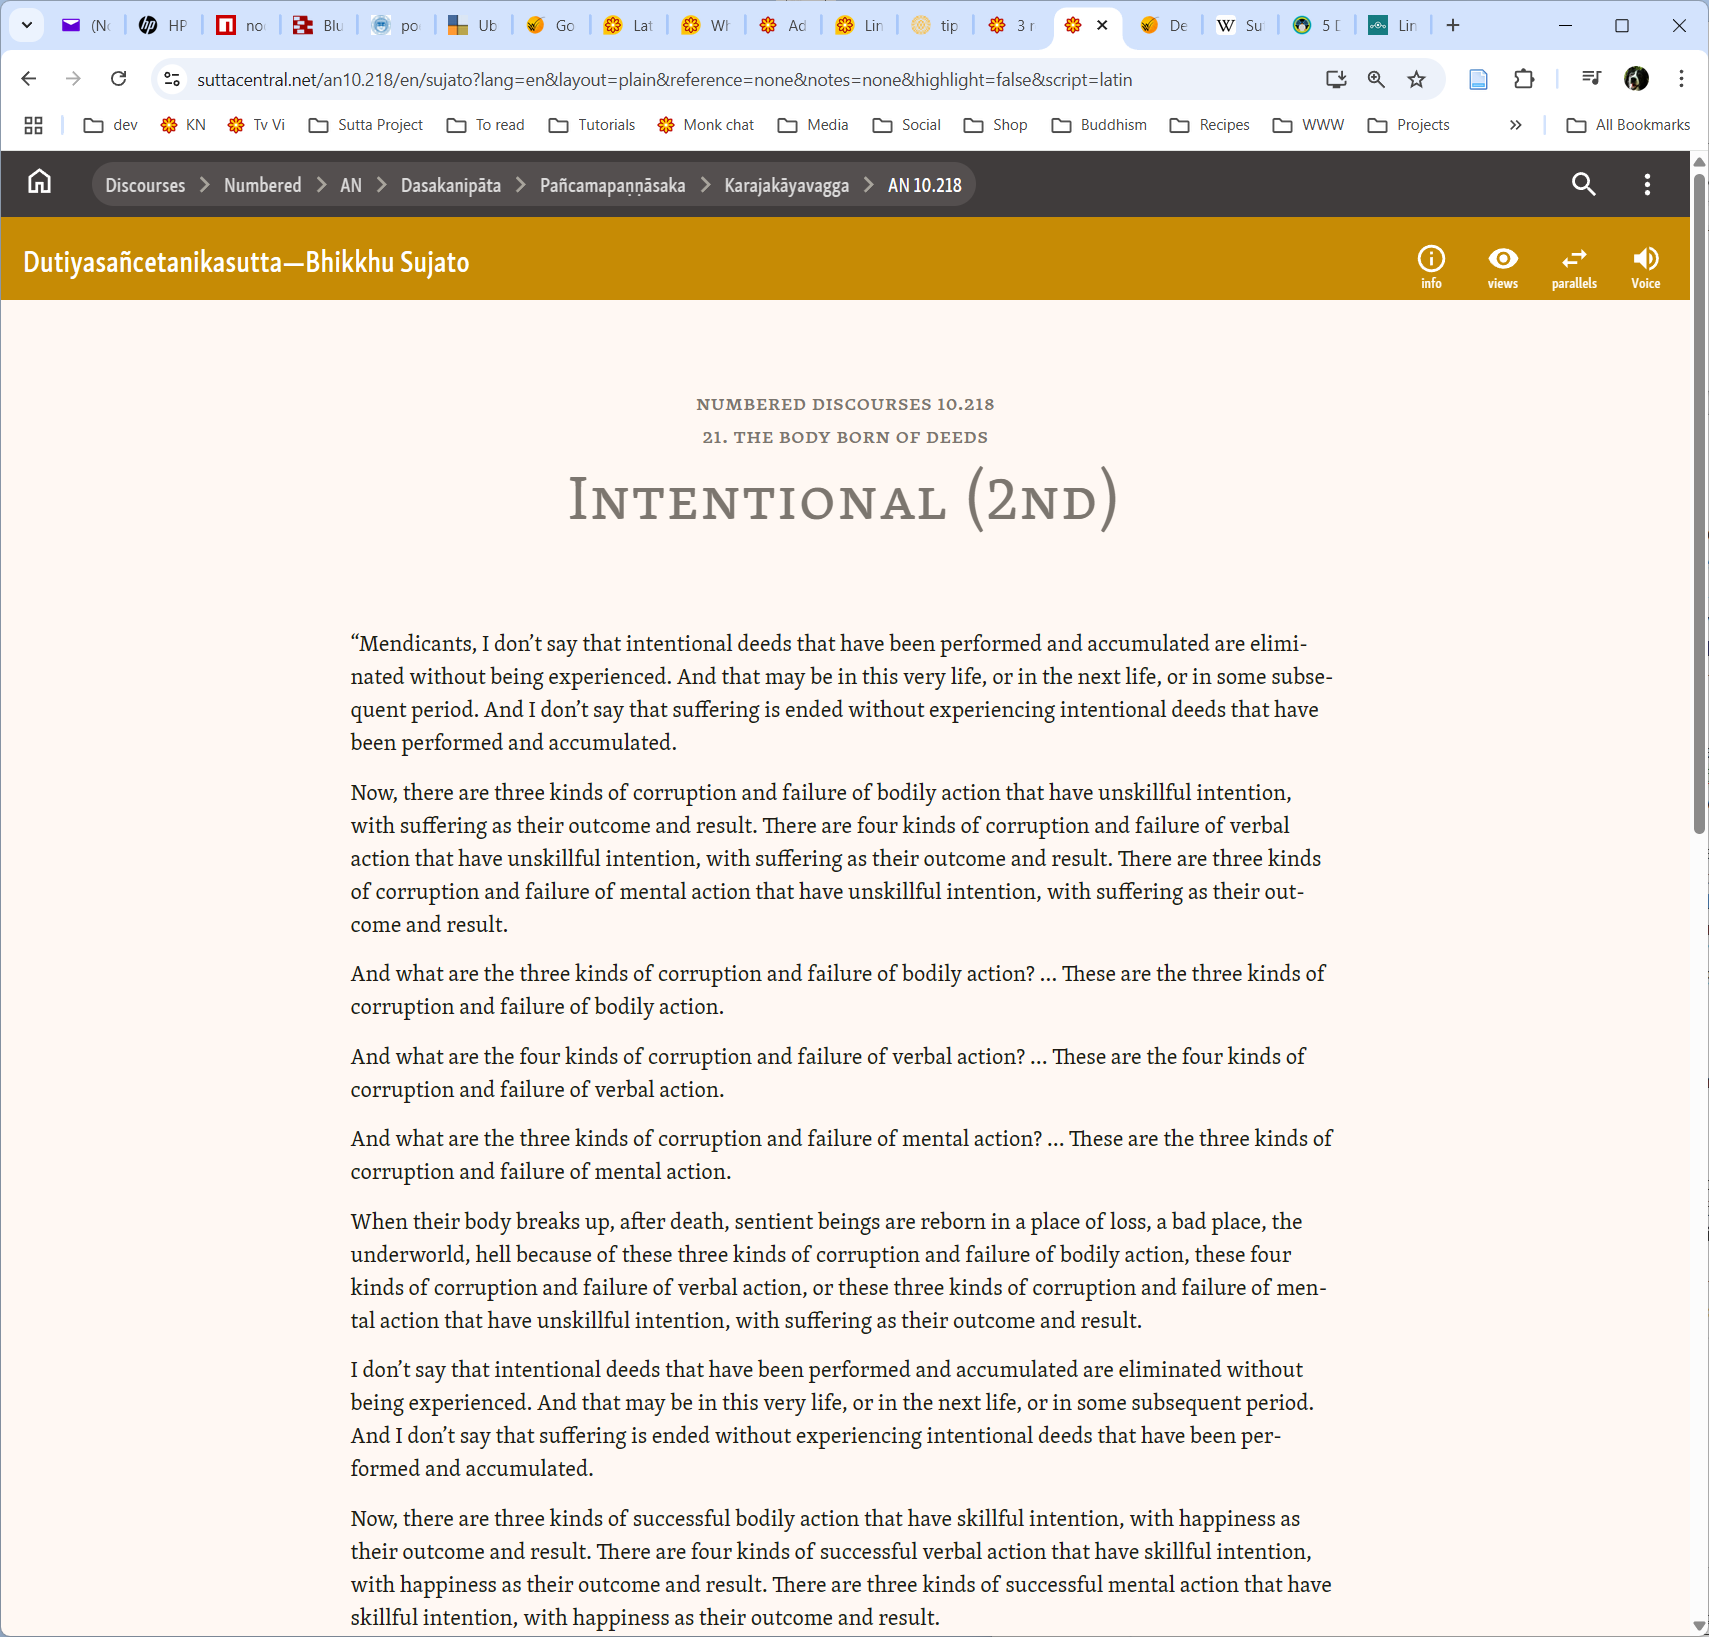Viewport: 1709px width, 1637px height.
Task: Select AN 10.218 breadcrumb
Action: coord(925,185)
